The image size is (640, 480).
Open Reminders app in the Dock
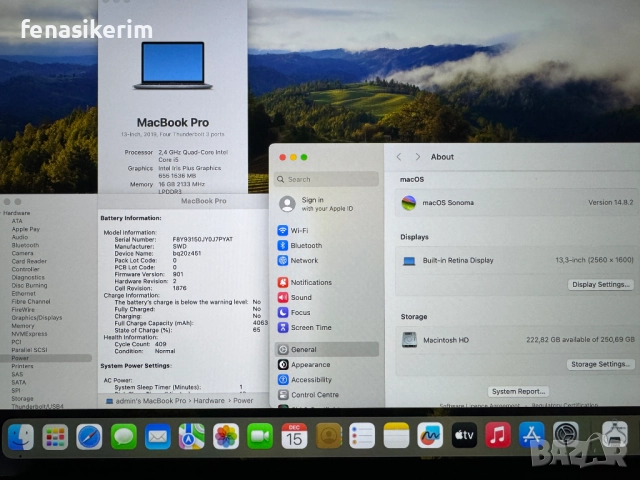[362, 436]
